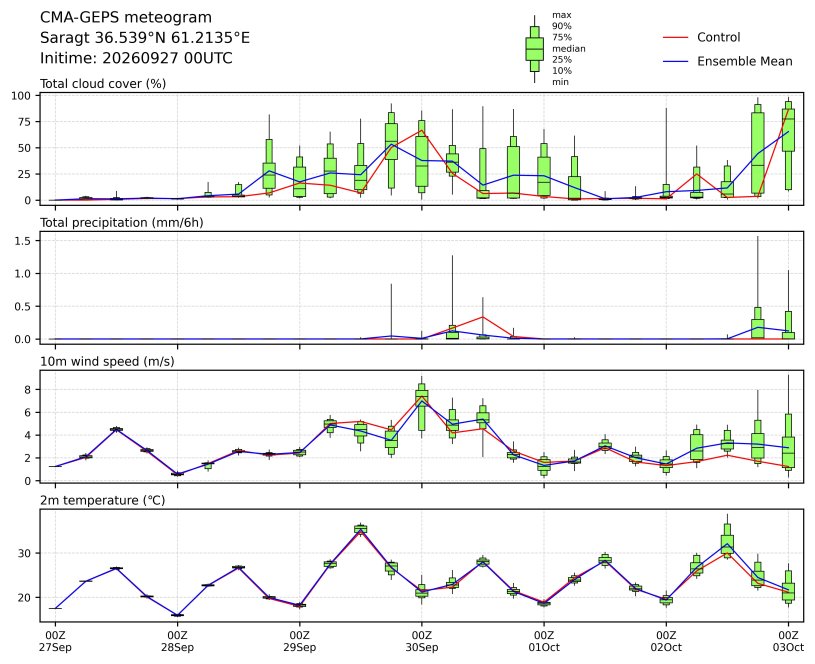
Task: Click the red Control legend line
Action: [675, 37]
